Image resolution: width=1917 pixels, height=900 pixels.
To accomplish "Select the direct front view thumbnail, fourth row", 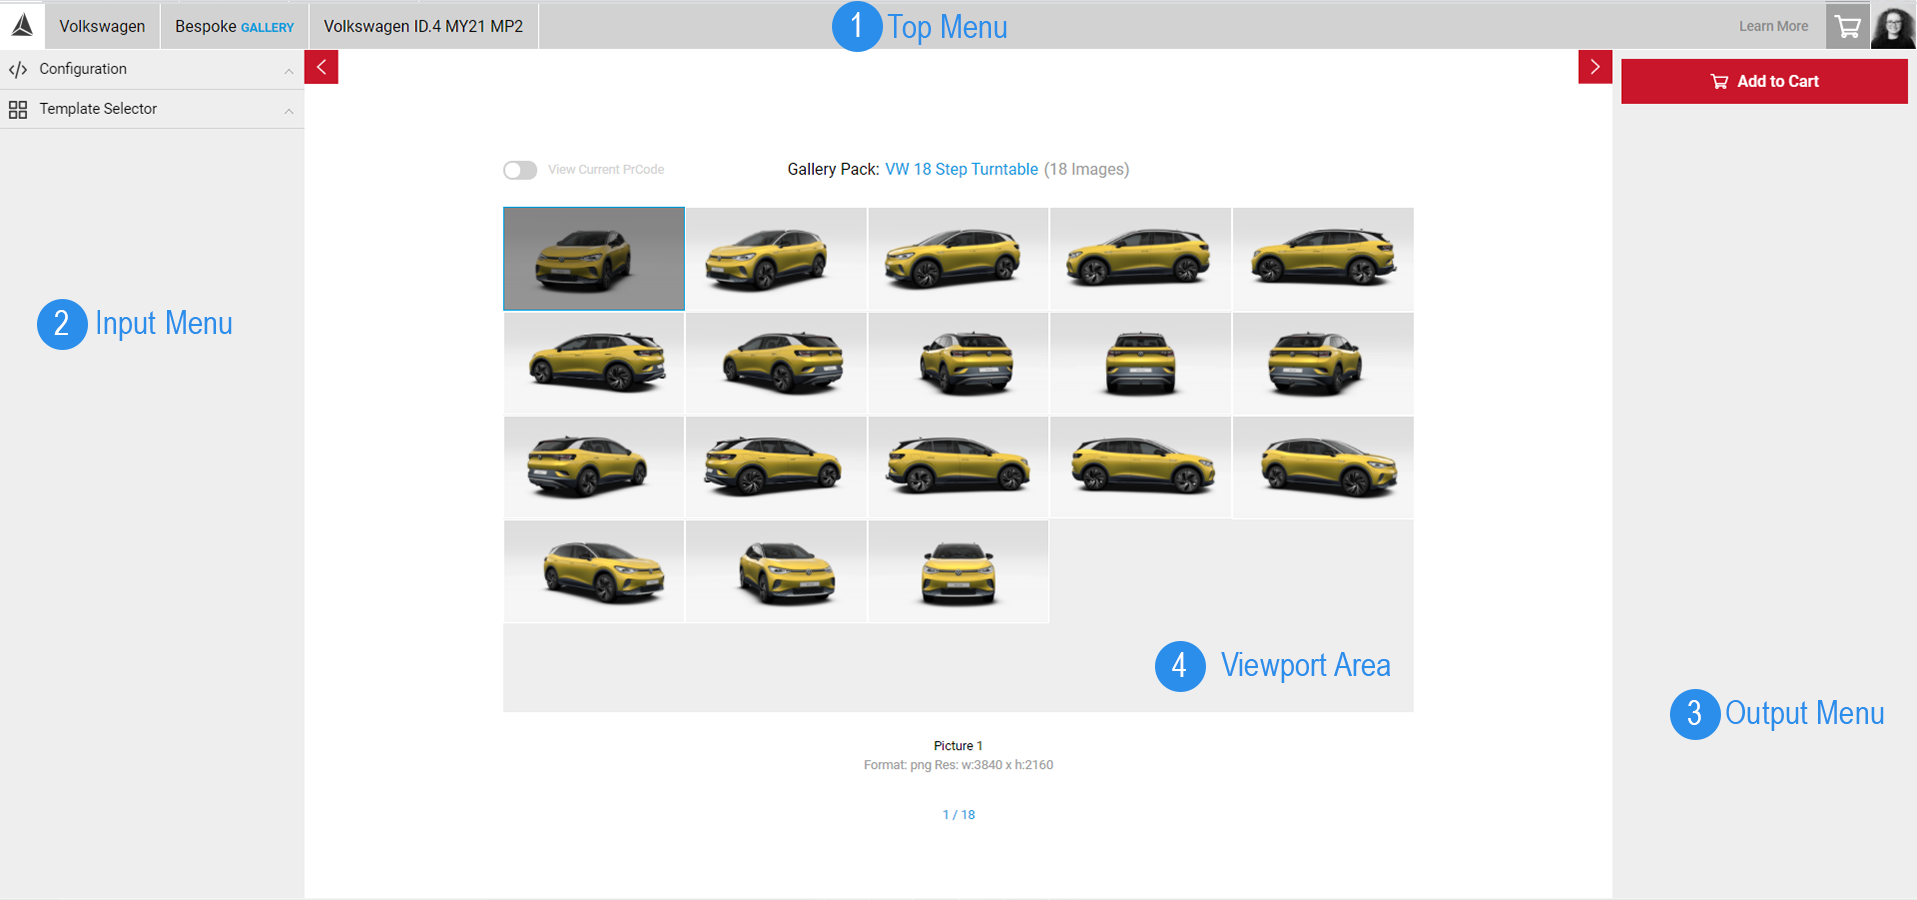I will (958, 571).
